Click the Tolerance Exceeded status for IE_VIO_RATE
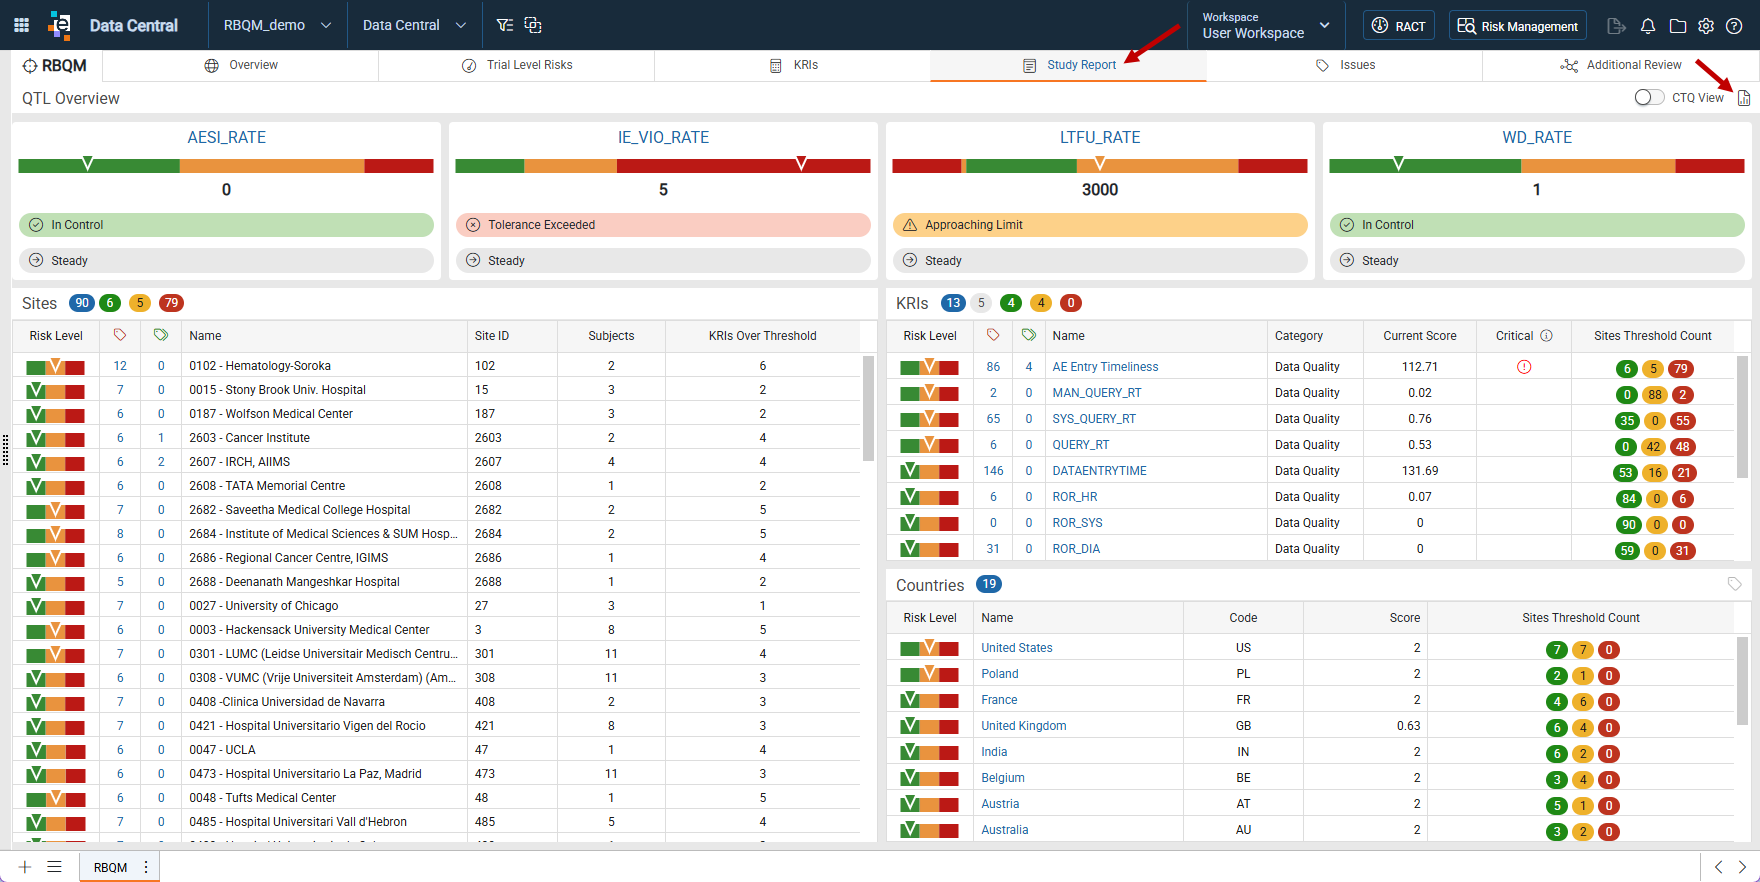The width and height of the screenshot is (1760, 882). tap(663, 225)
